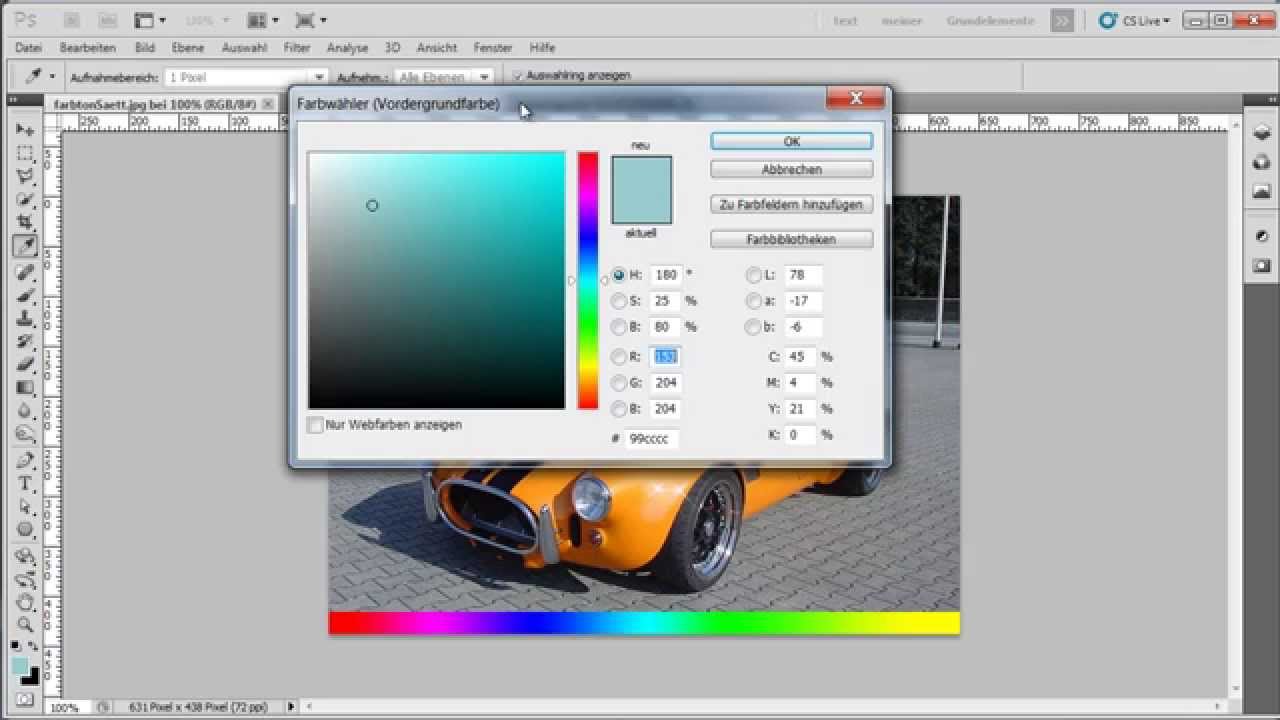Open the Layers panel icon in right dock
This screenshot has height=720, width=1280.
click(1262, 131)
